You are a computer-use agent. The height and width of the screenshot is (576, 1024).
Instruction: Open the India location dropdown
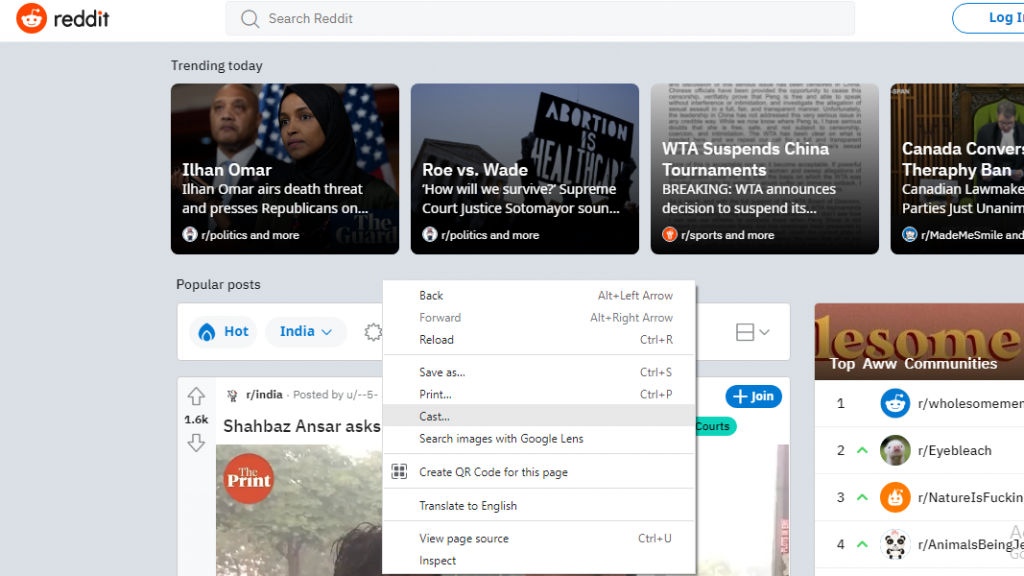[306, 332]
